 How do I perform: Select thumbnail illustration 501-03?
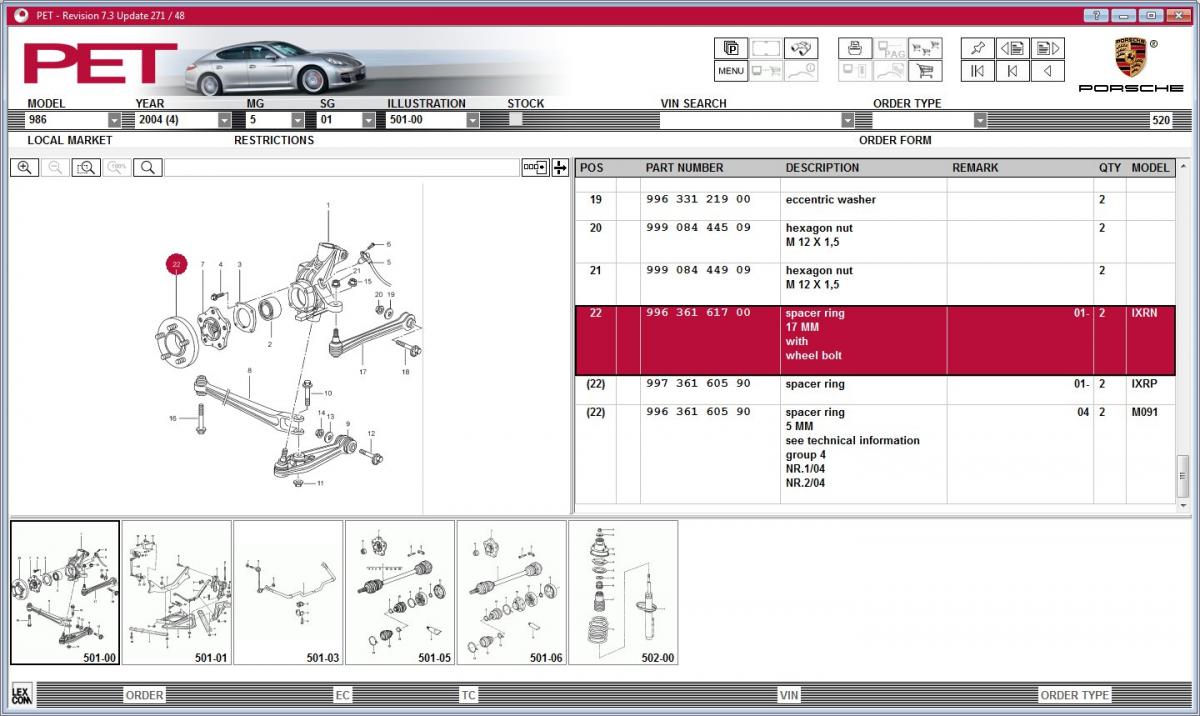coord(288,592)
